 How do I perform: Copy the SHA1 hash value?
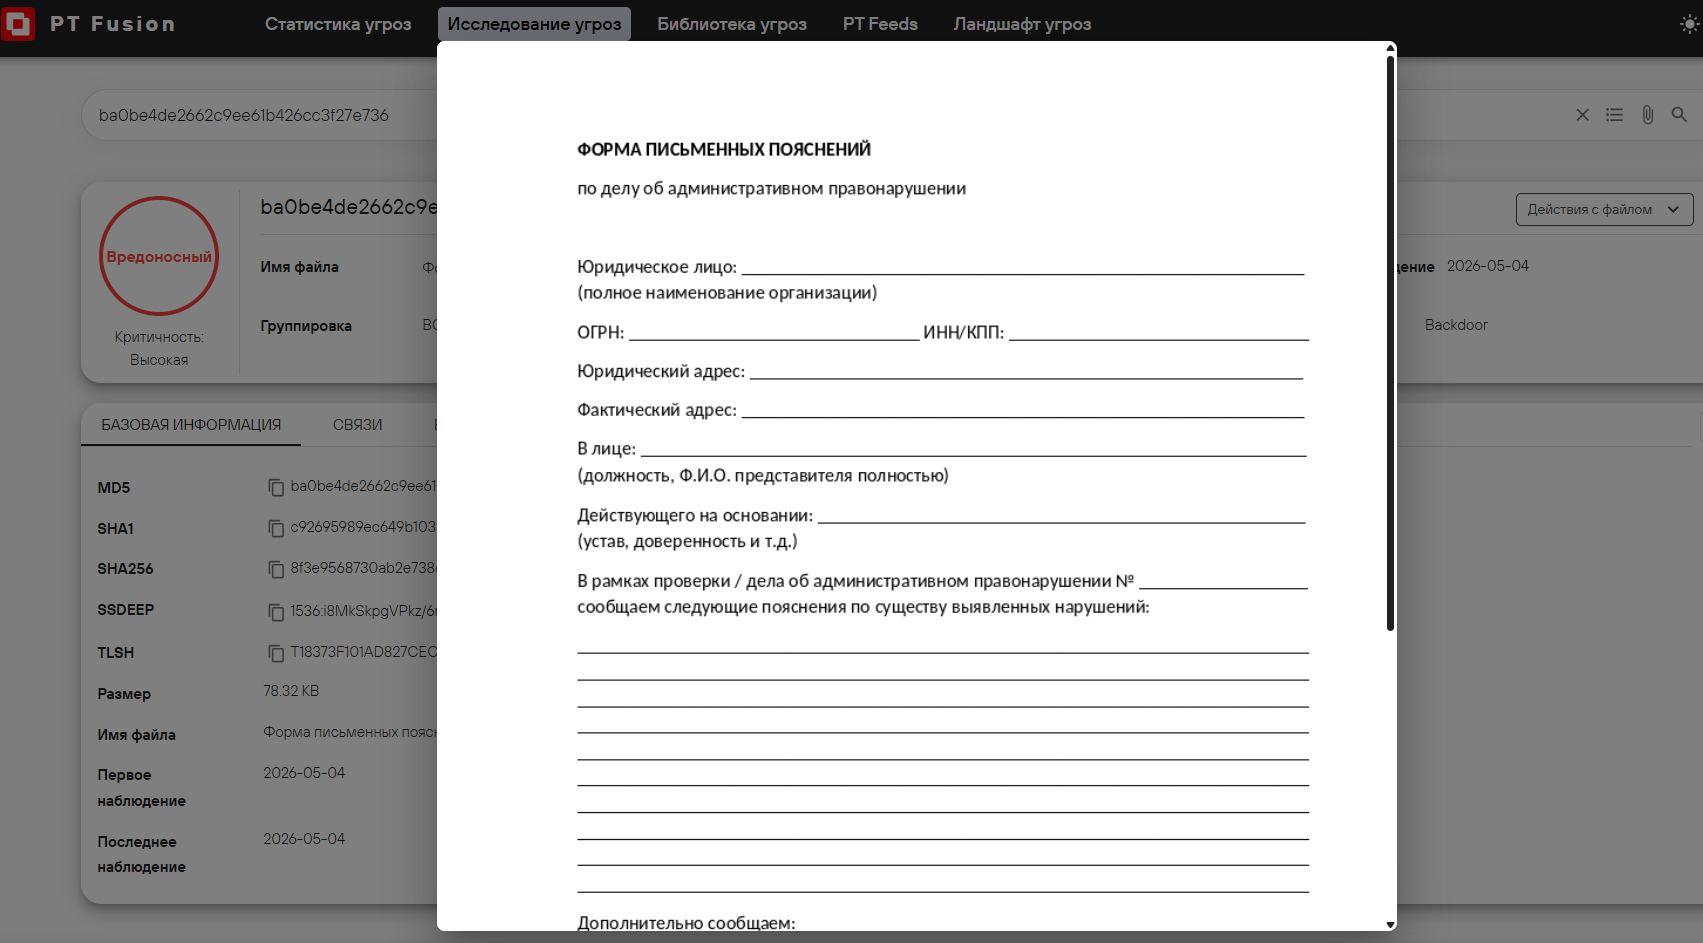click(276, 528)
